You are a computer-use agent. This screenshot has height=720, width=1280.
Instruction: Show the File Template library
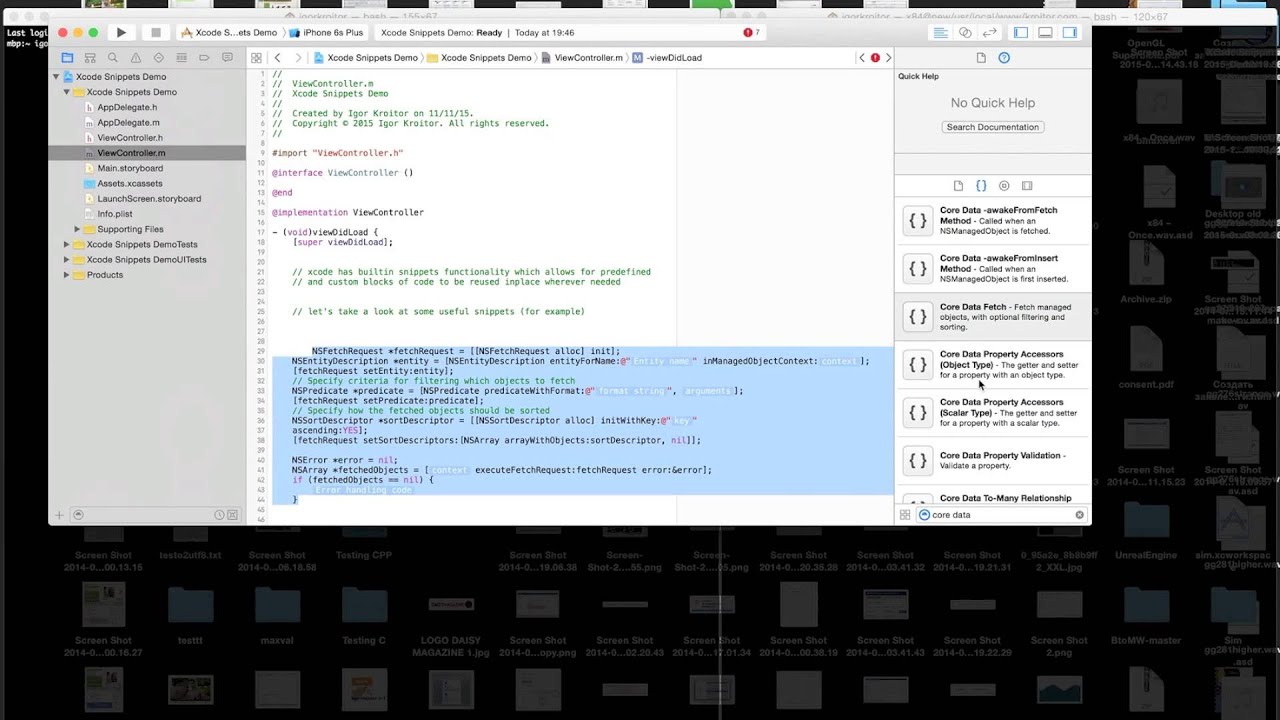958,186
